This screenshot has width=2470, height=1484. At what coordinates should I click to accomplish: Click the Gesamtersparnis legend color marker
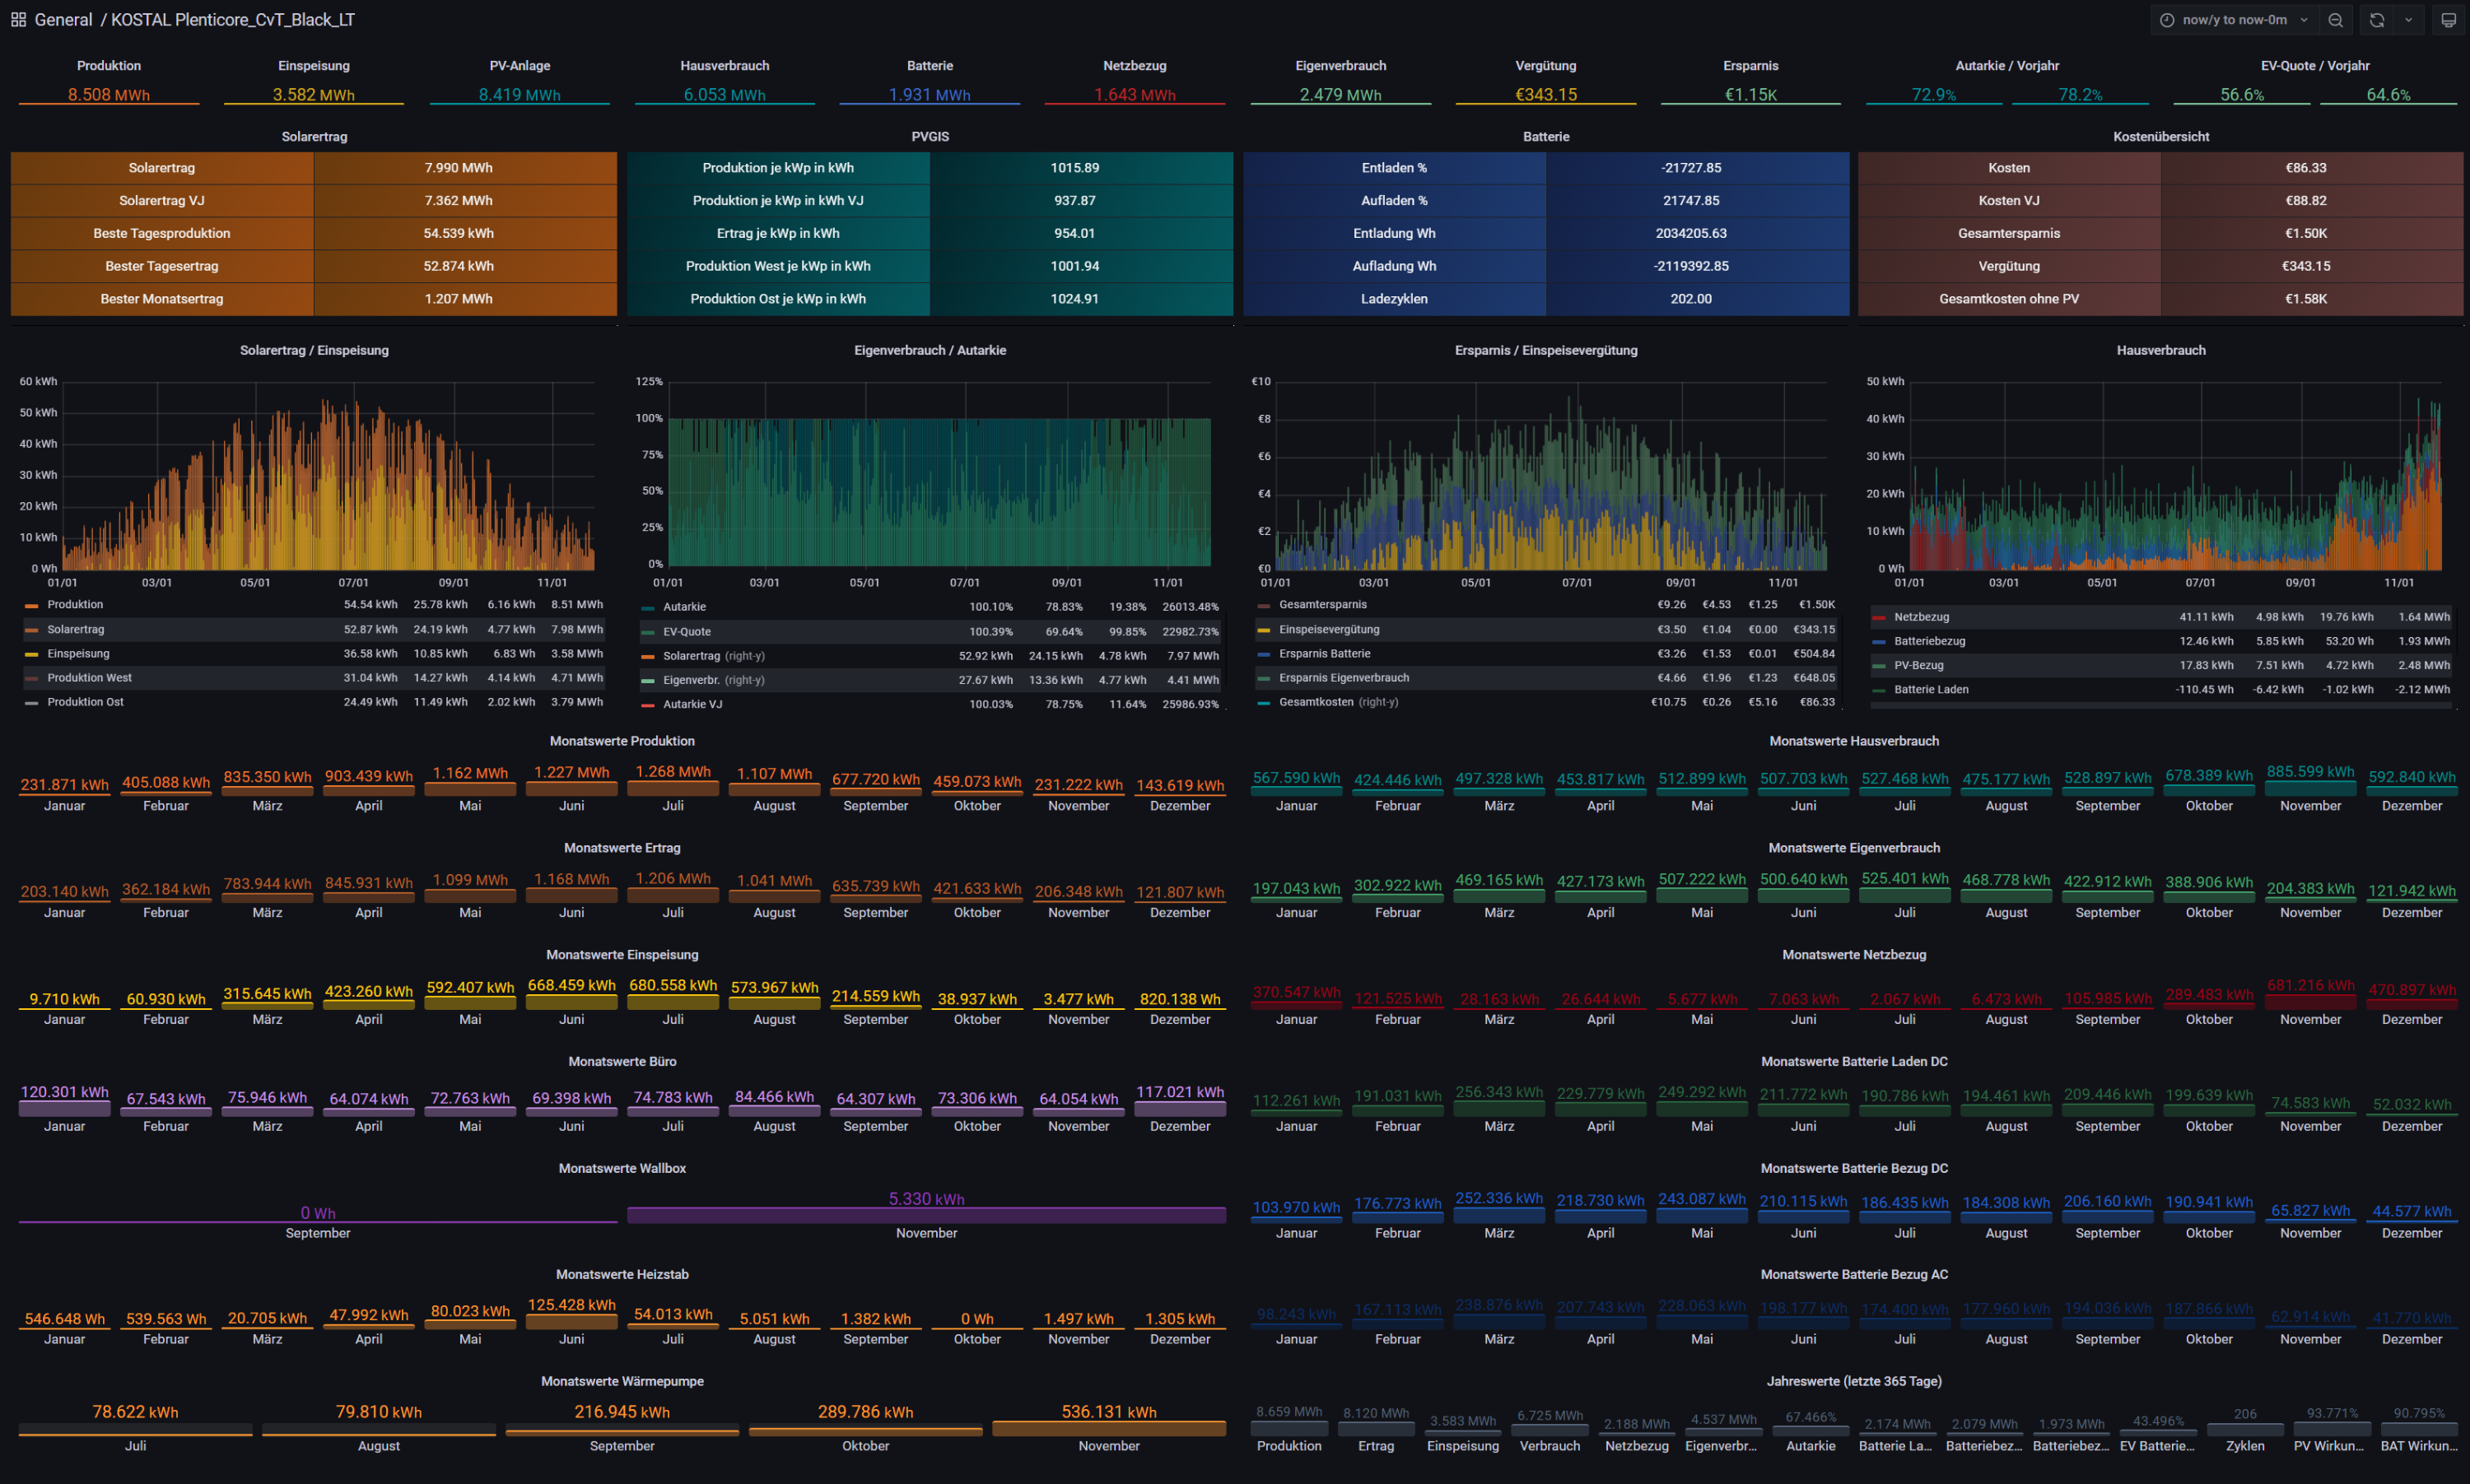coord(1264,606)
